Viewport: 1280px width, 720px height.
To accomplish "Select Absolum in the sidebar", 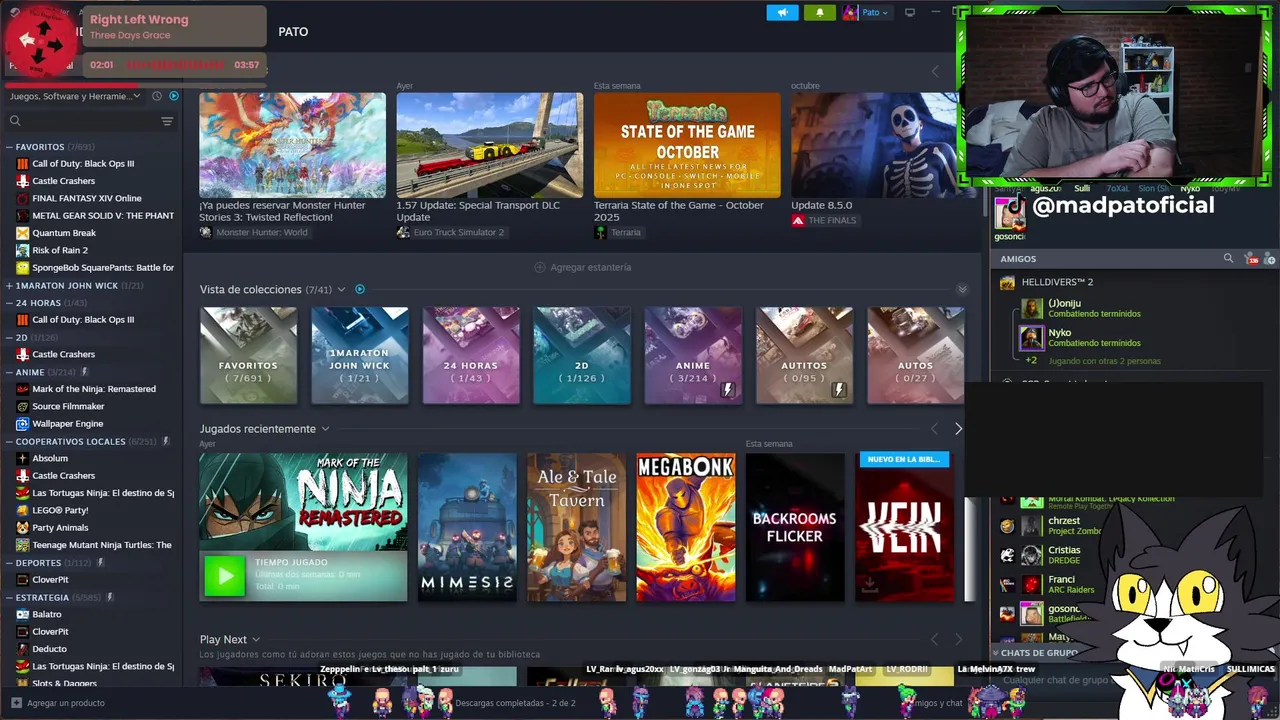I will pyautogui.click(x=50, y=458).
